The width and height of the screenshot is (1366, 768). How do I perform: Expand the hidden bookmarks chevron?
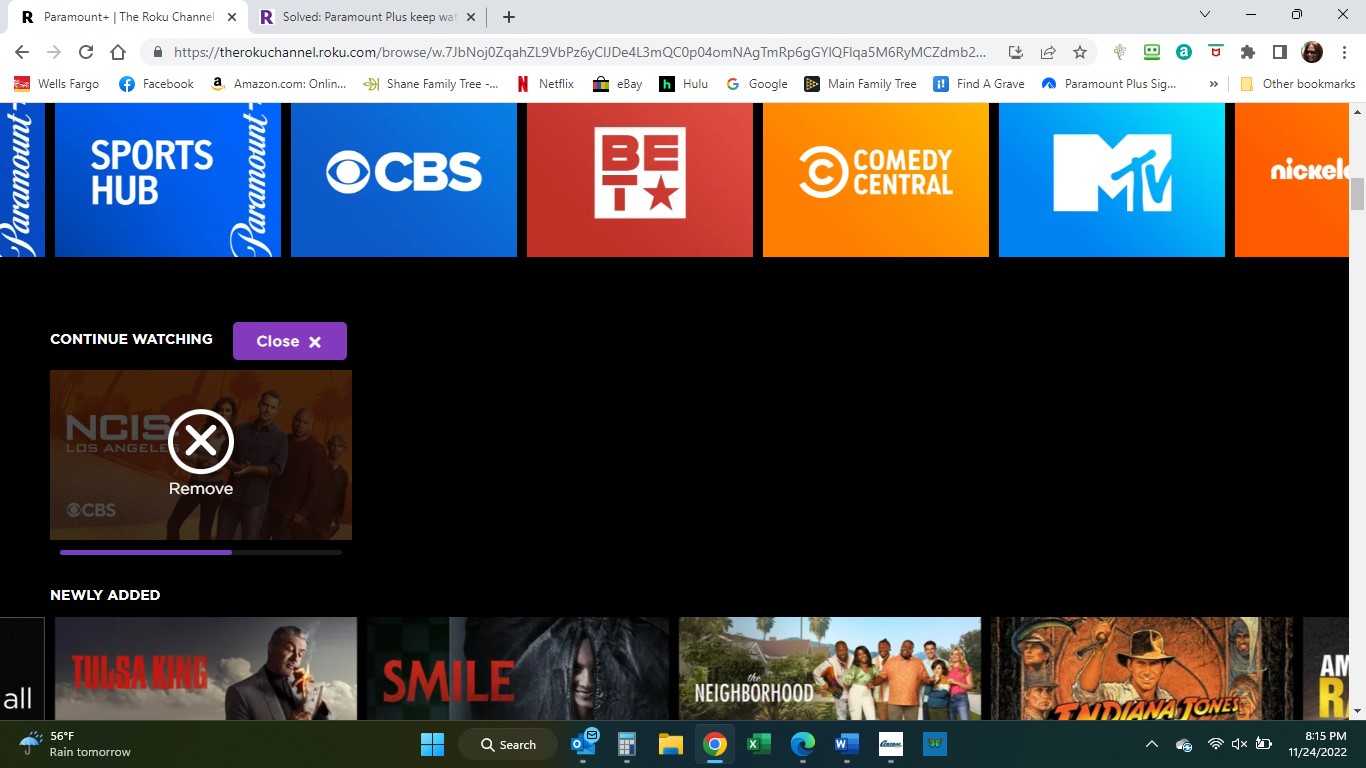(1214, 84)
